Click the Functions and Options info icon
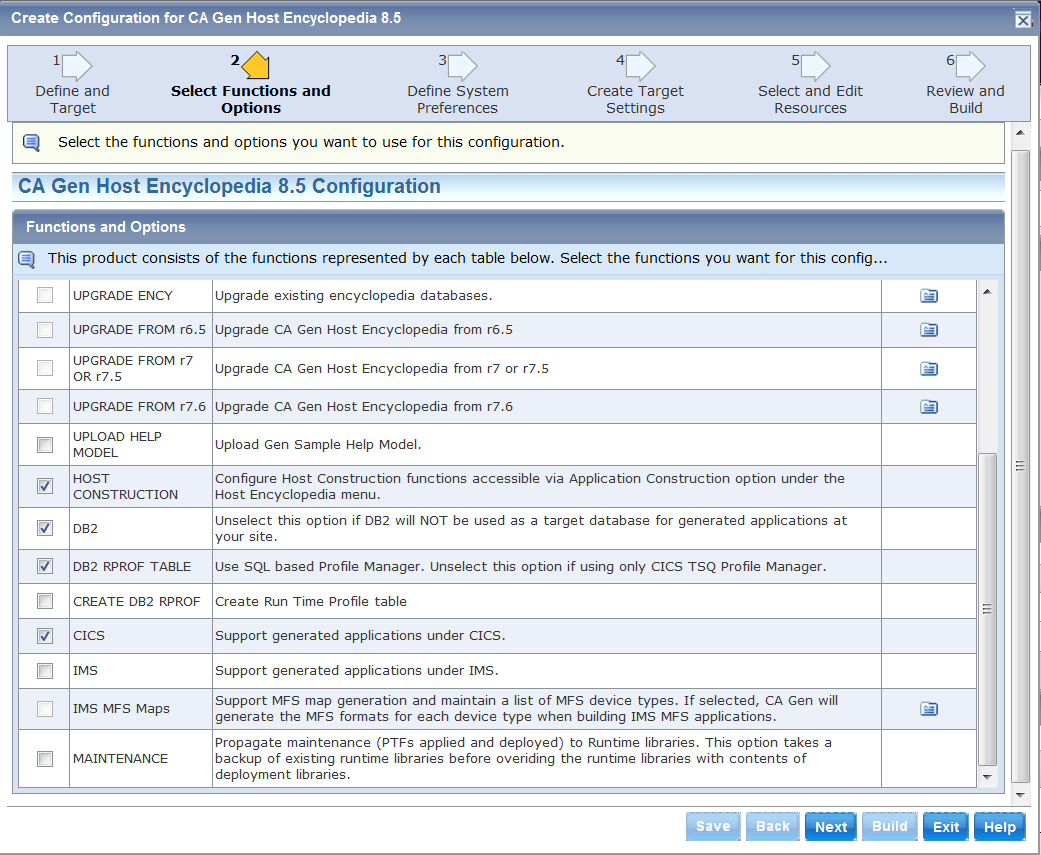The image size is (1041, 855). (x=27, y=259)
